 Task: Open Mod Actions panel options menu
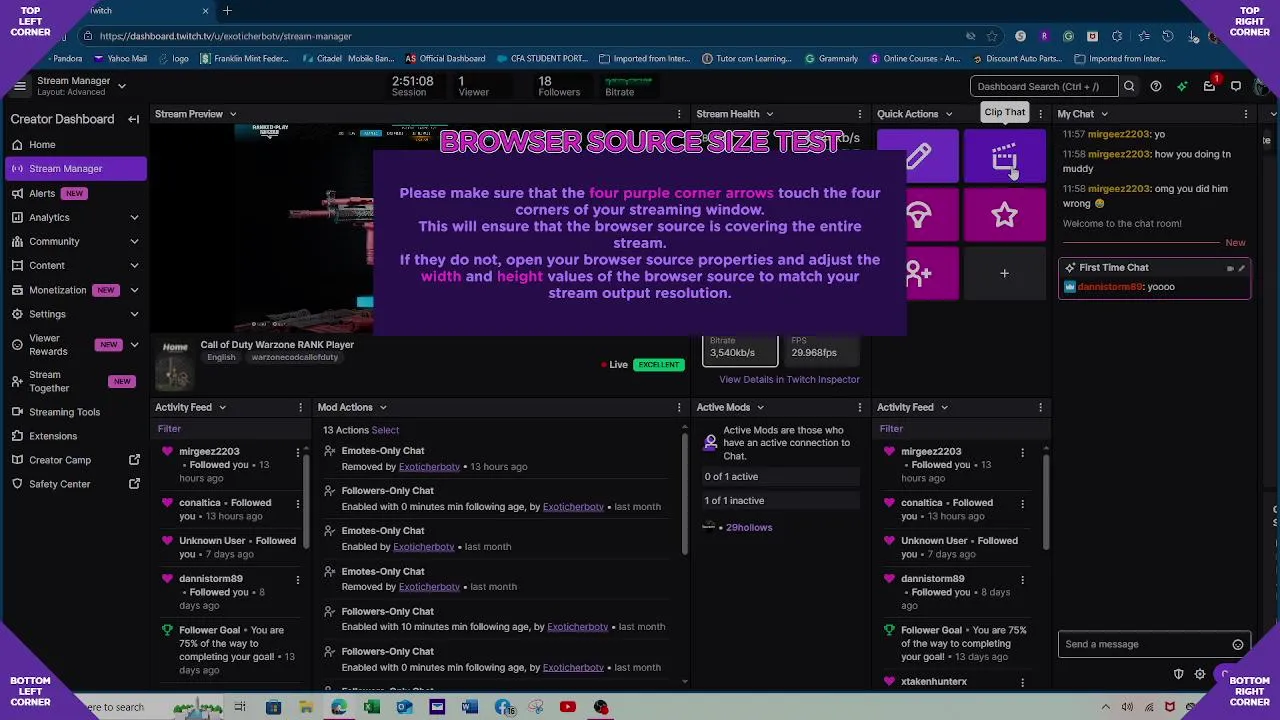(679, 407)
